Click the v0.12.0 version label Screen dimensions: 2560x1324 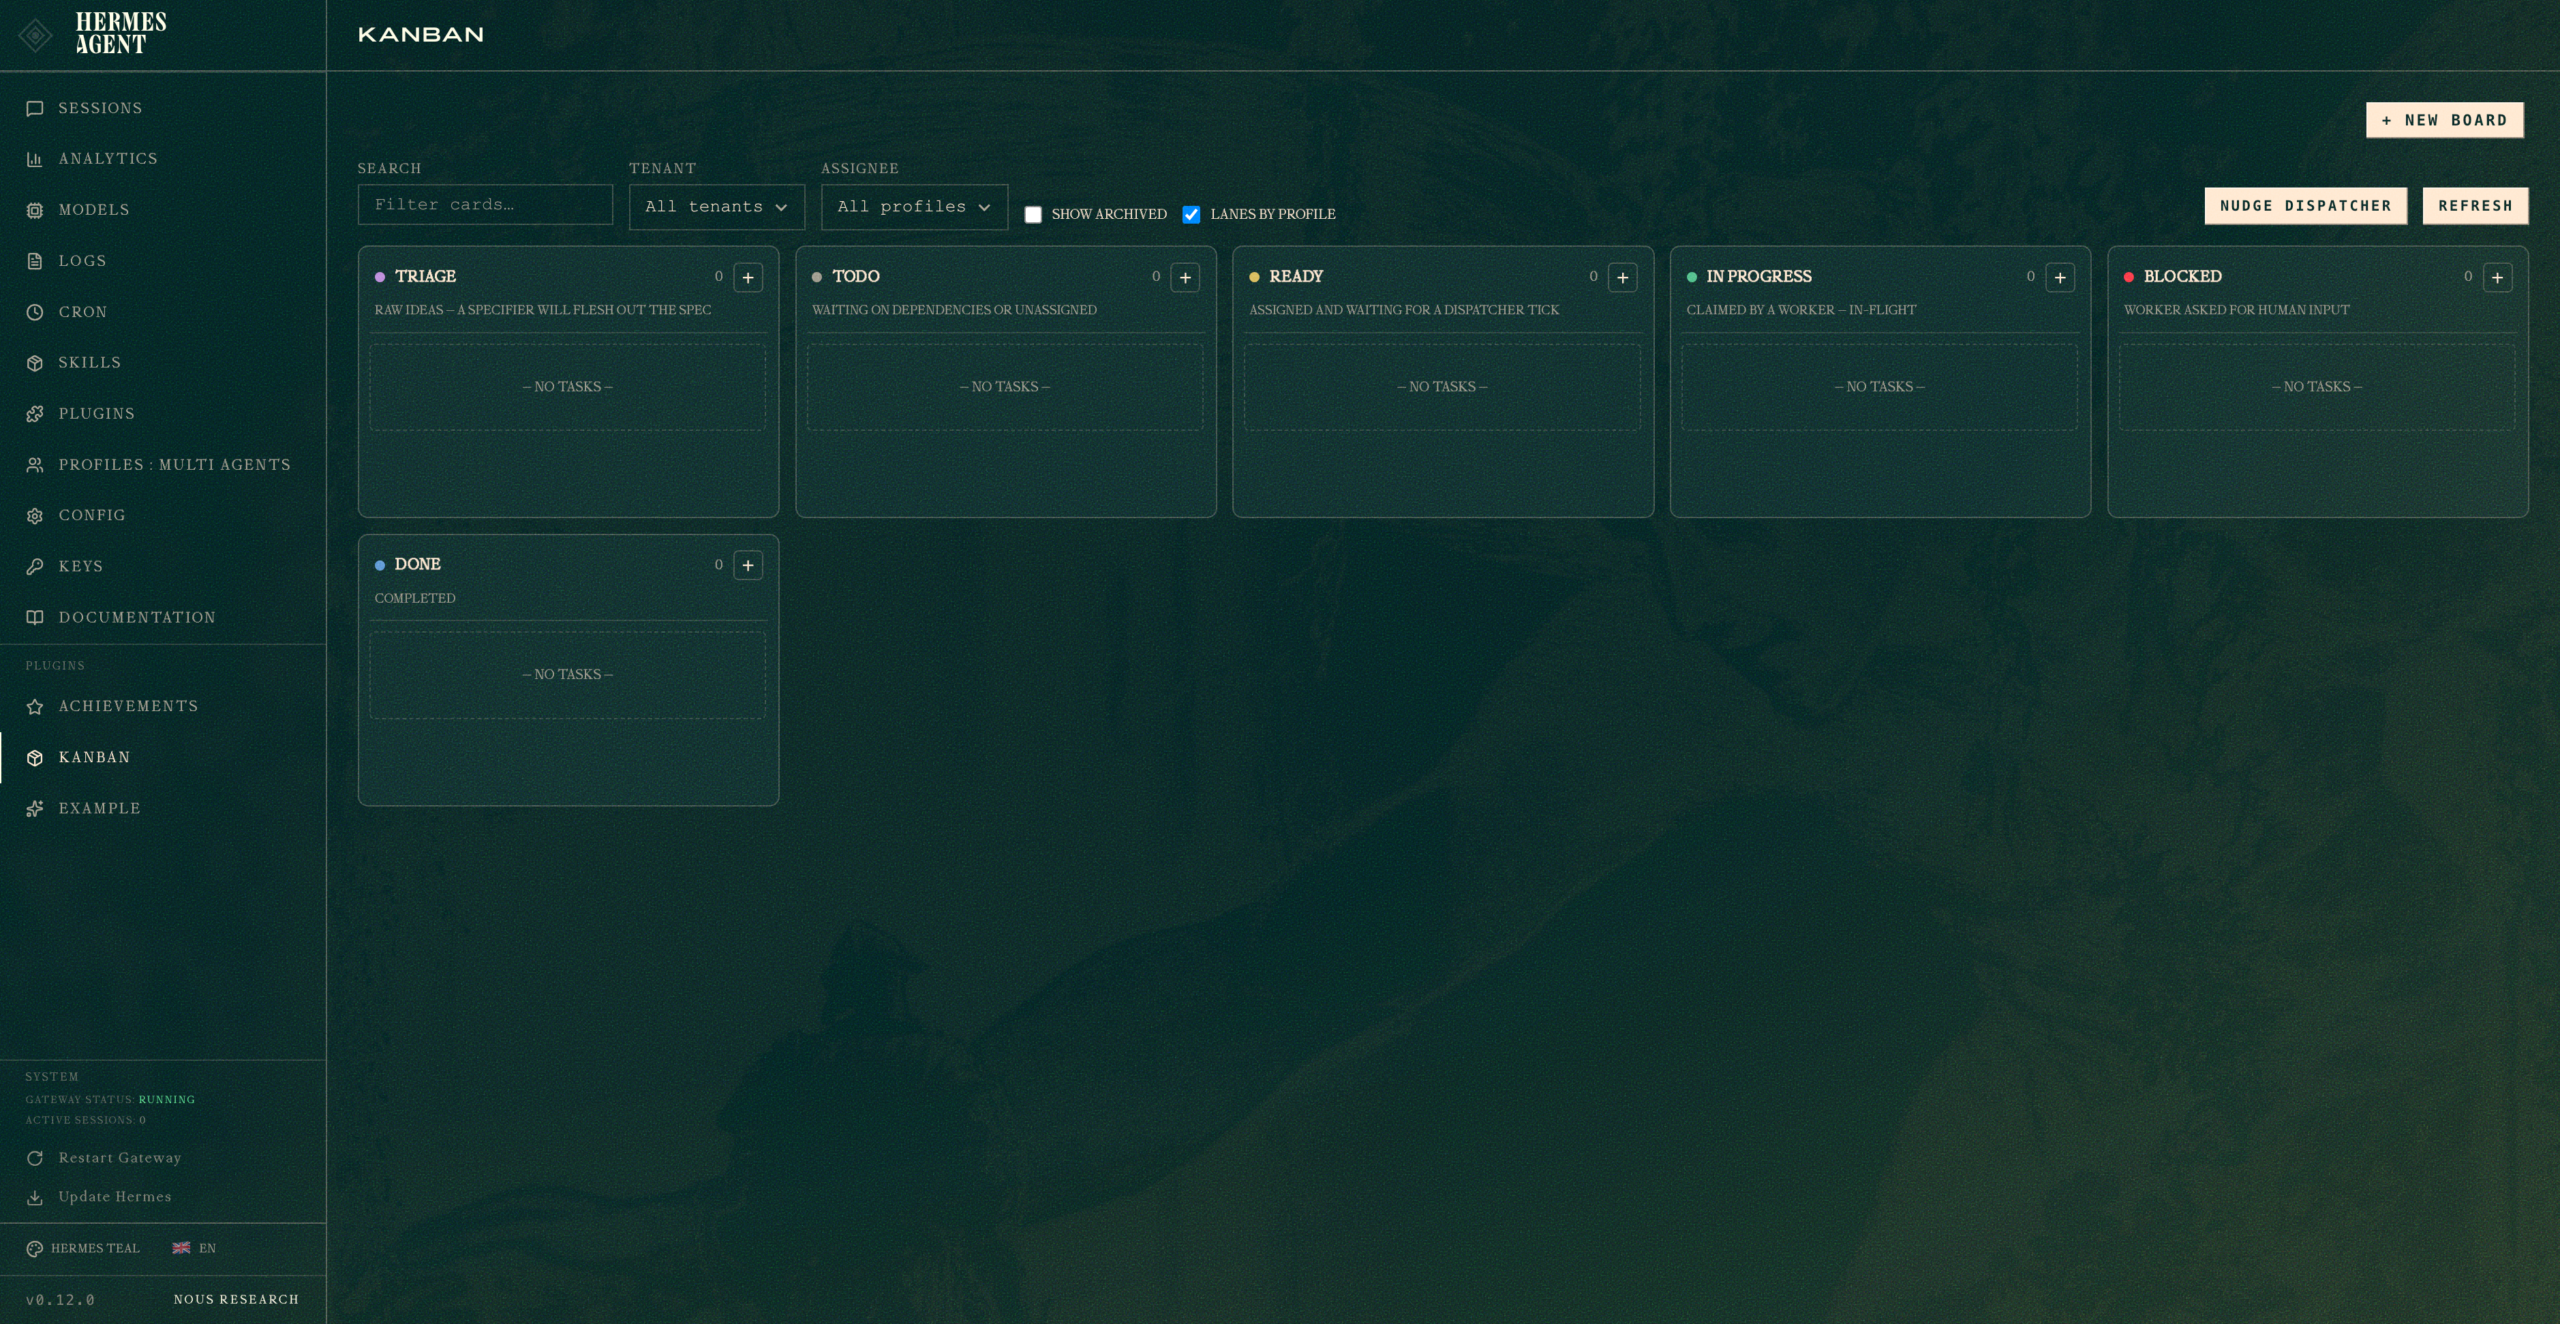coord(60,1300)
